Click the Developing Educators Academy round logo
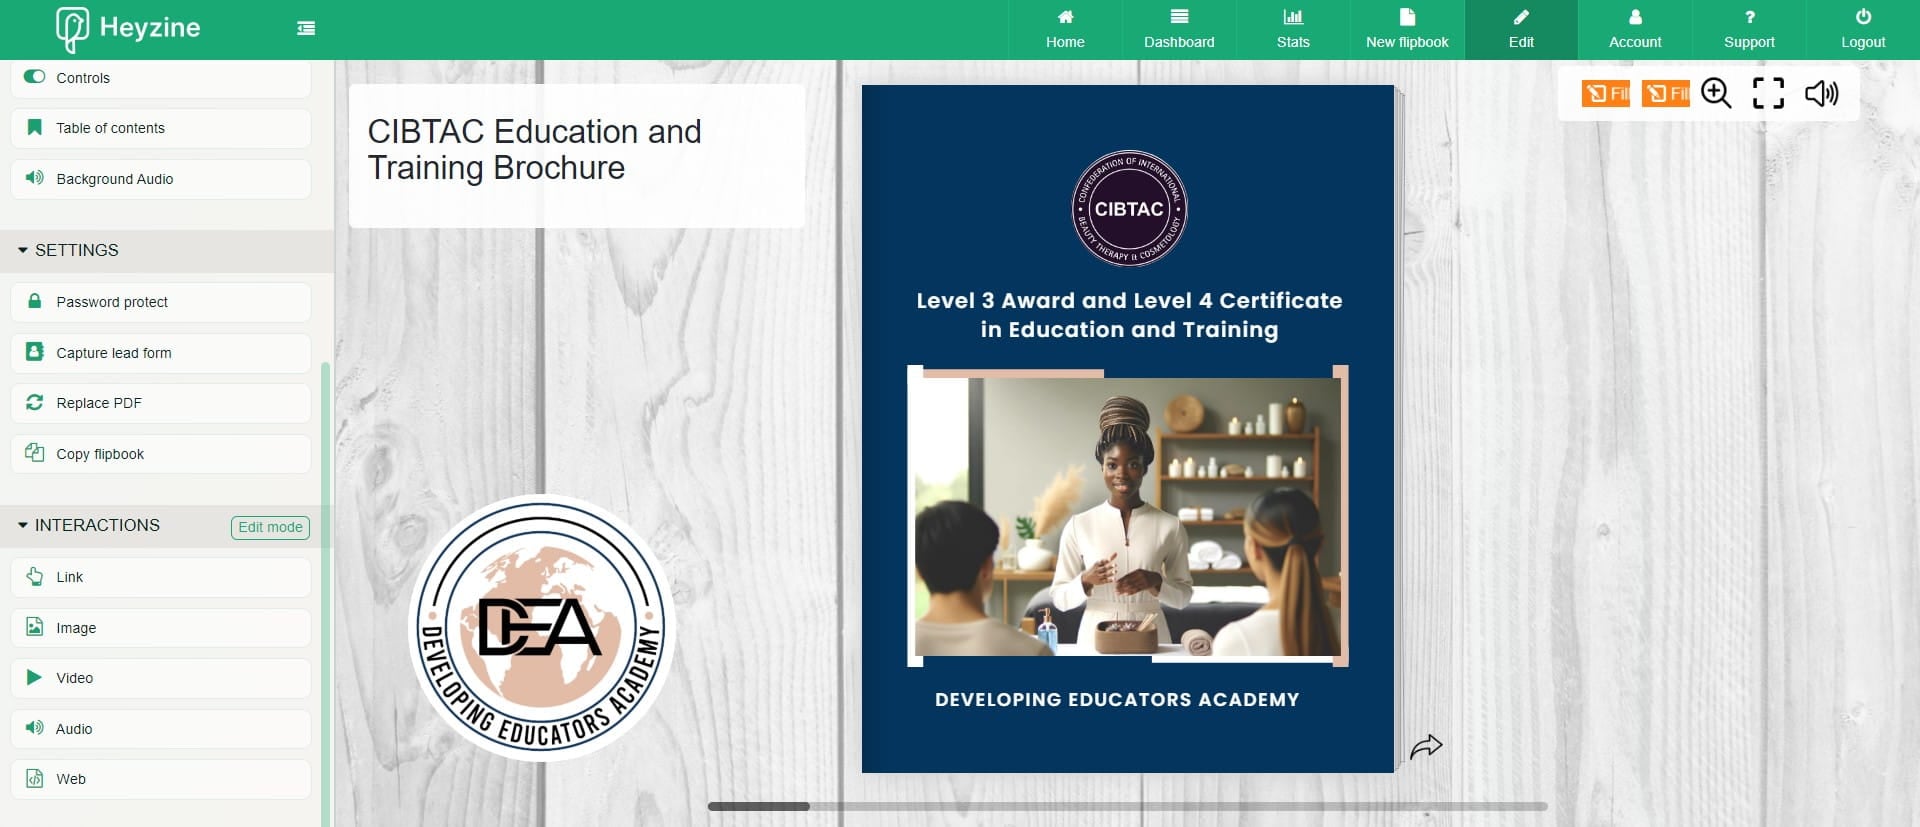The width and height of the screenshot is (1920, 827). 542,628
